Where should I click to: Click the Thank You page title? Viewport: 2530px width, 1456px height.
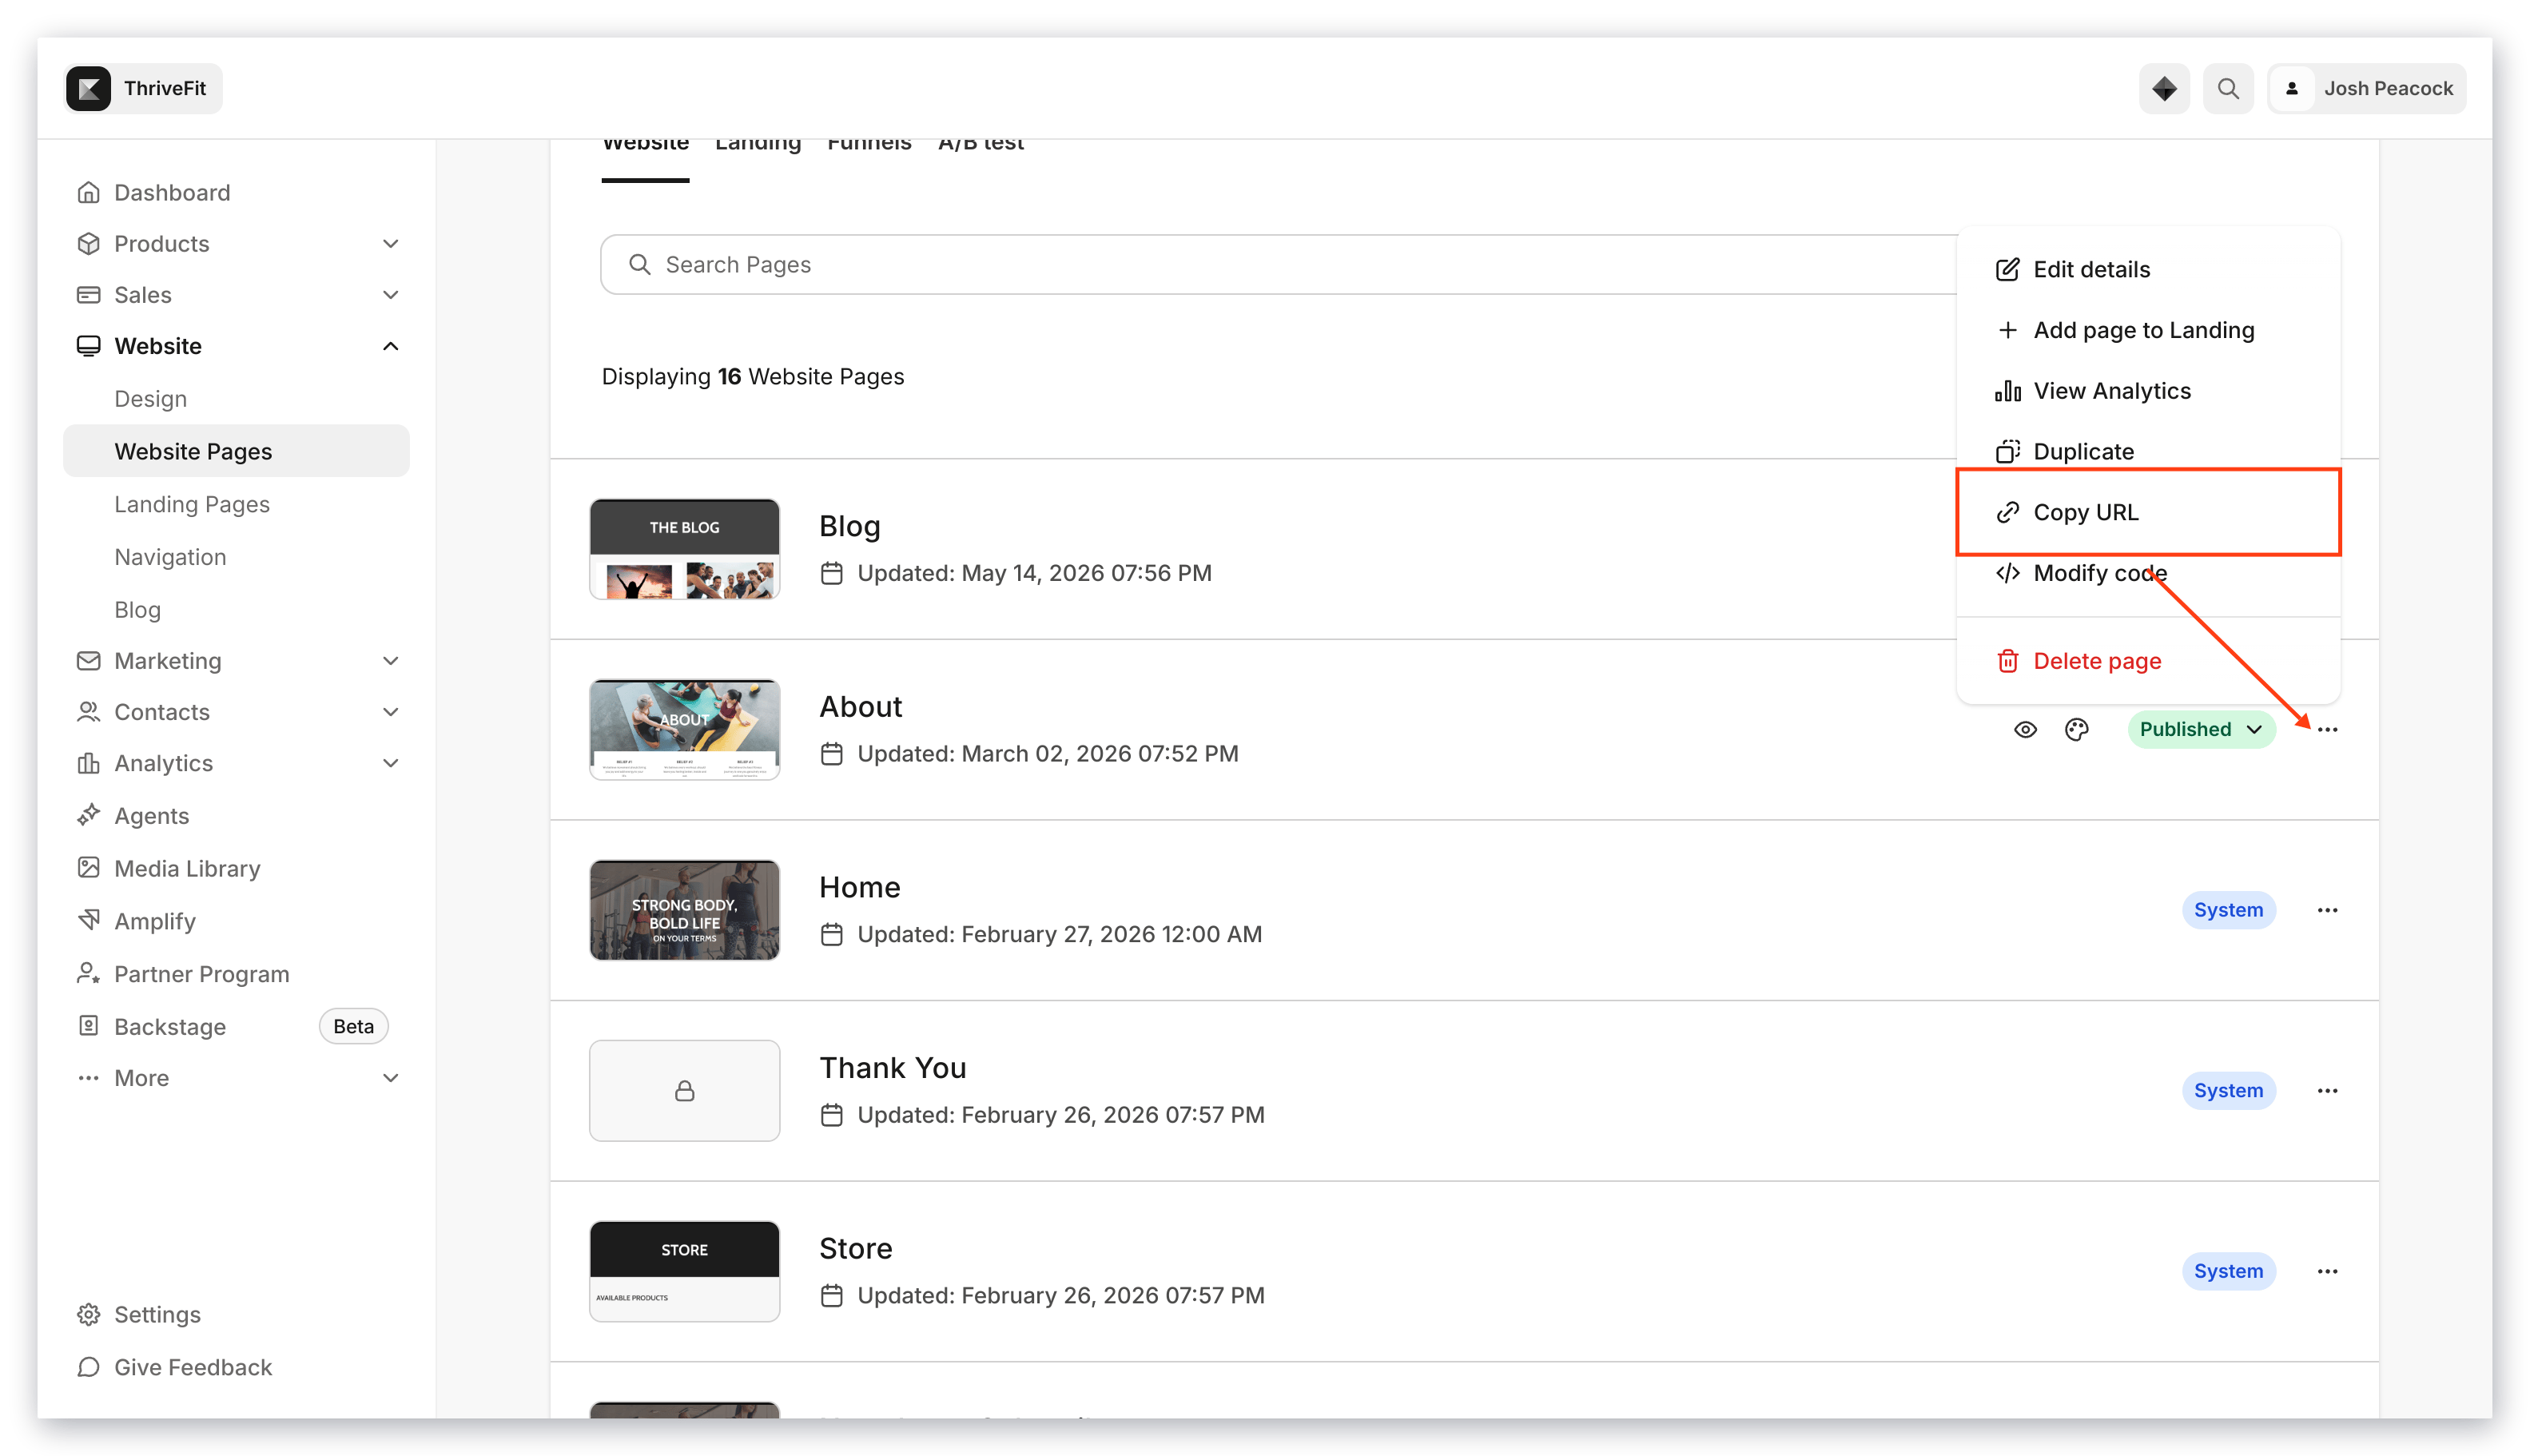click(892, 1067)
